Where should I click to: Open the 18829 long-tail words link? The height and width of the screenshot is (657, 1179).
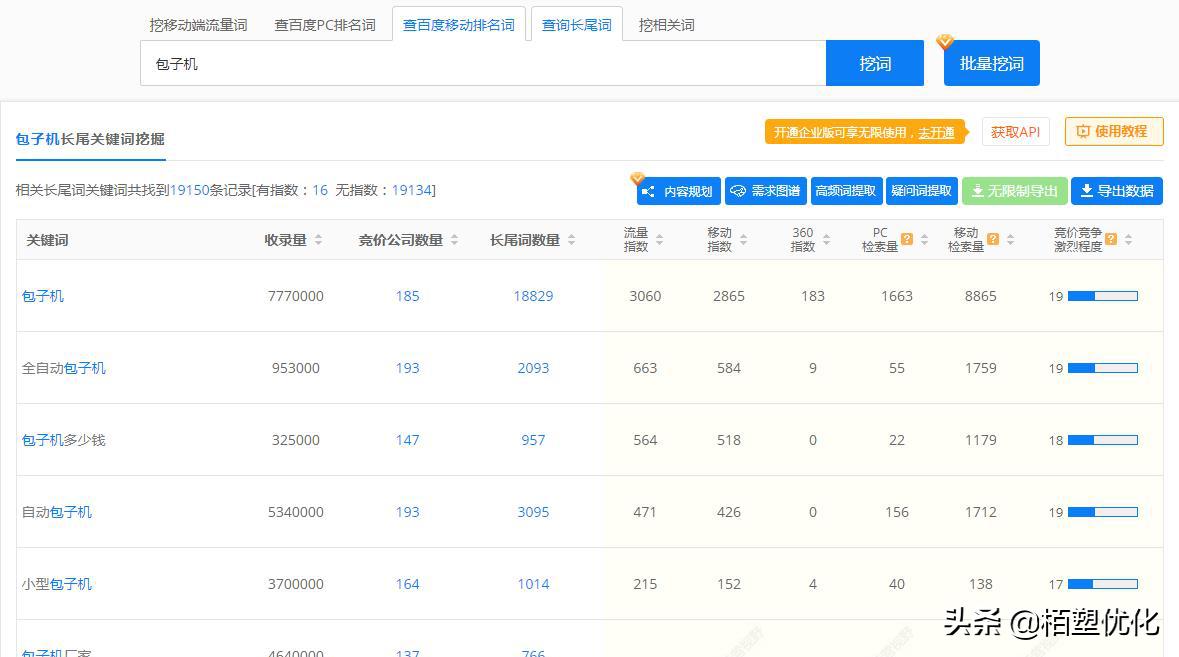(533, 296)
